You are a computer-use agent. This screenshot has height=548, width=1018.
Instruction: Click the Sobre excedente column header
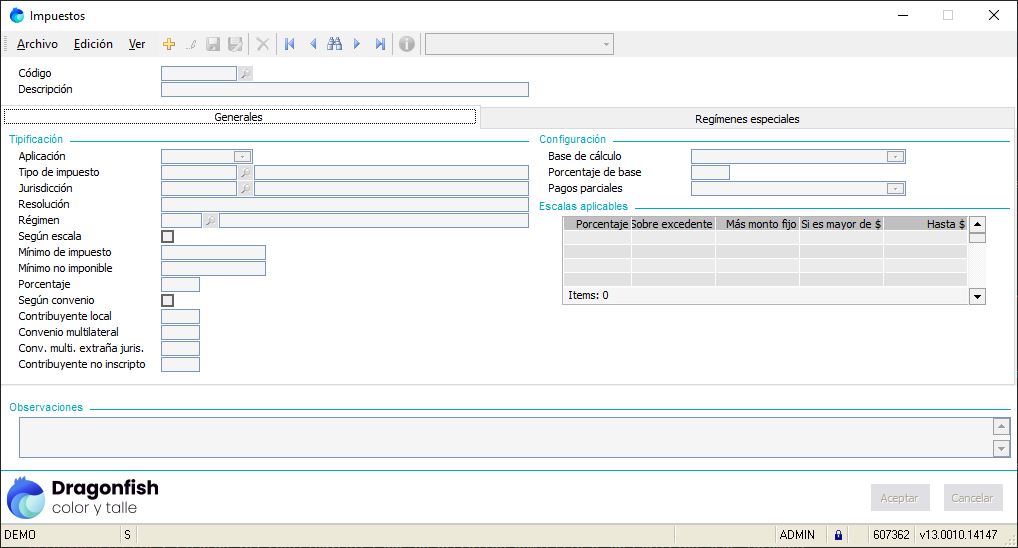click(x=673, y=224)
